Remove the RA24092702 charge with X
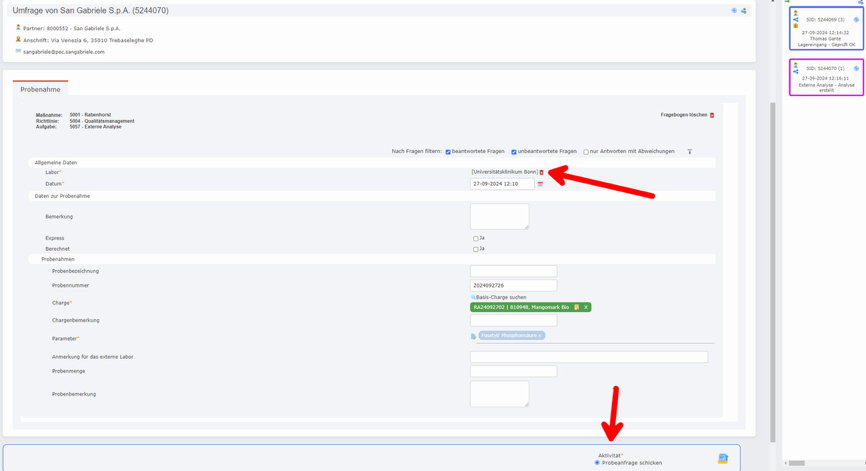 (586, 307)
